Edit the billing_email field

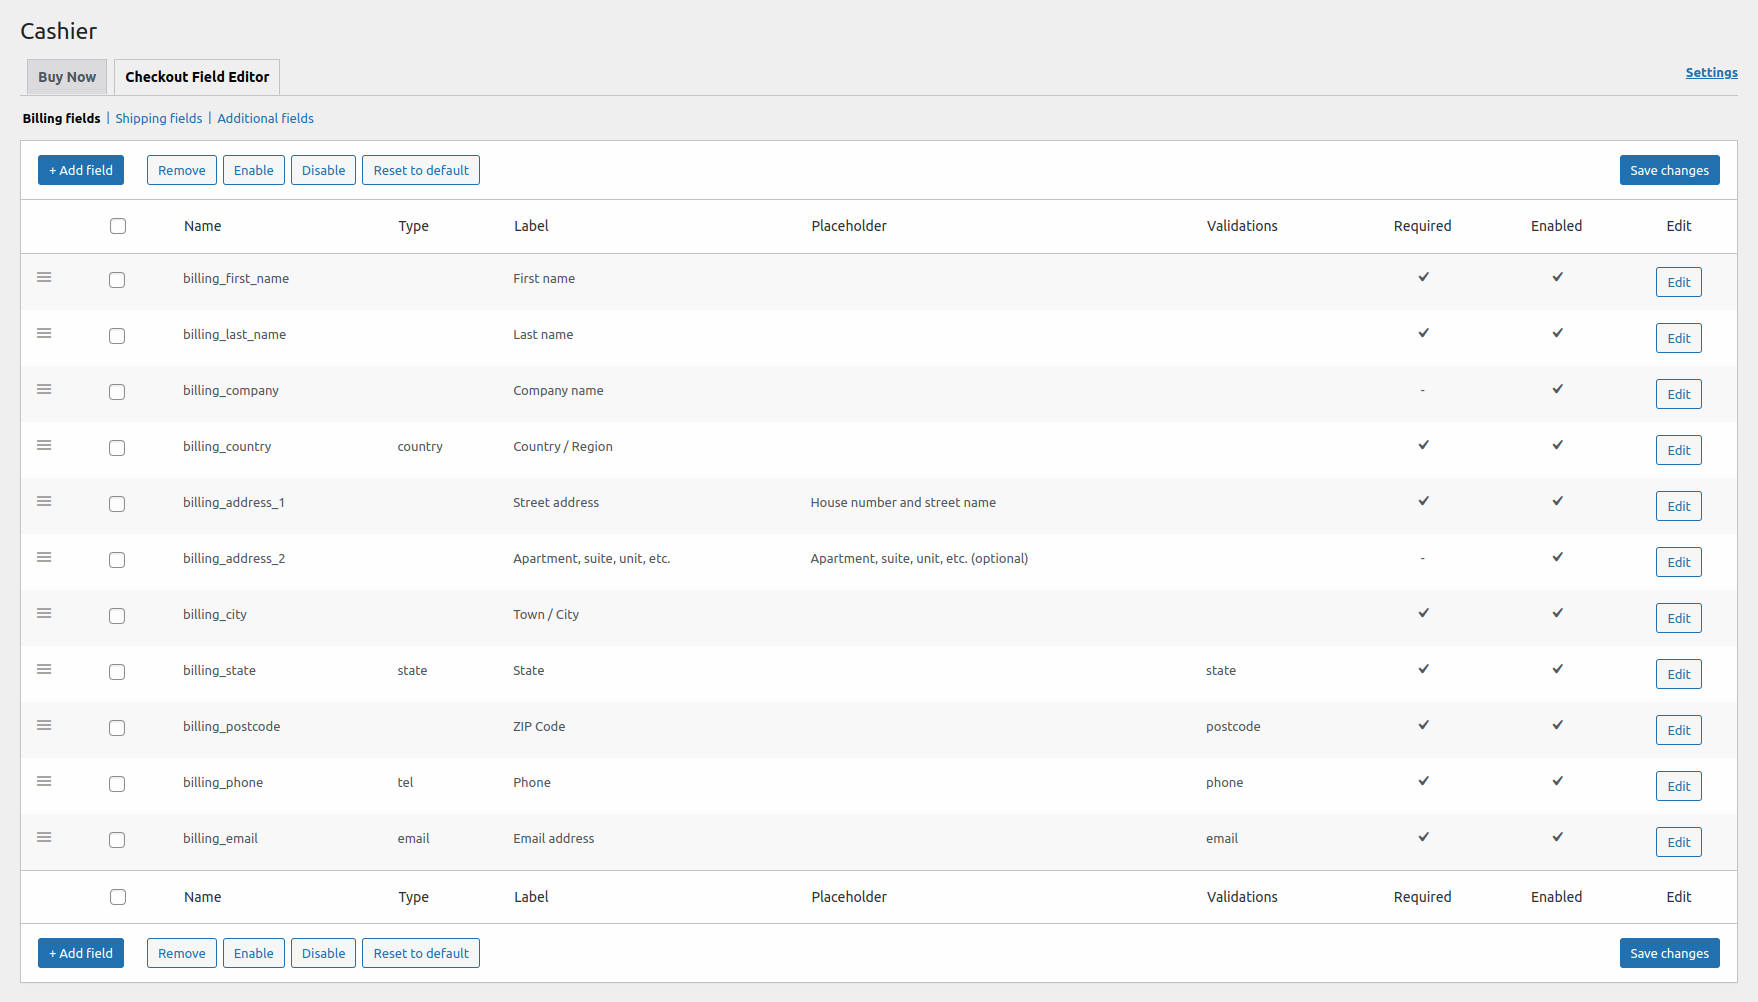tap(1678, 841)
